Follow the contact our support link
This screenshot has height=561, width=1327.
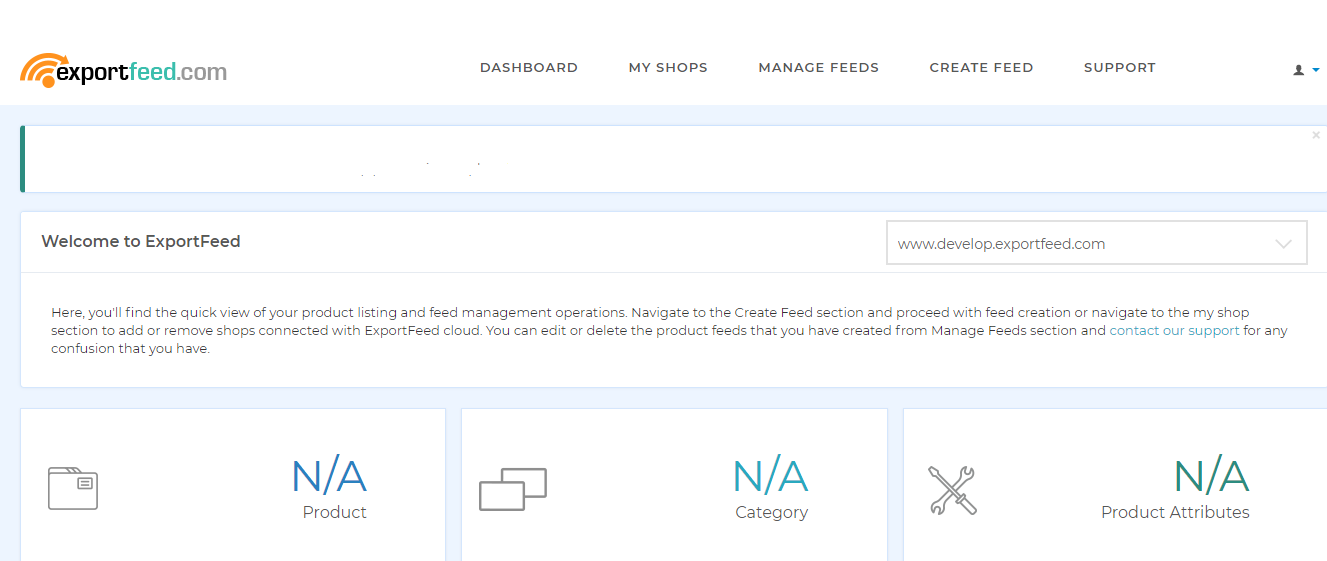[x=1174, y=331]
